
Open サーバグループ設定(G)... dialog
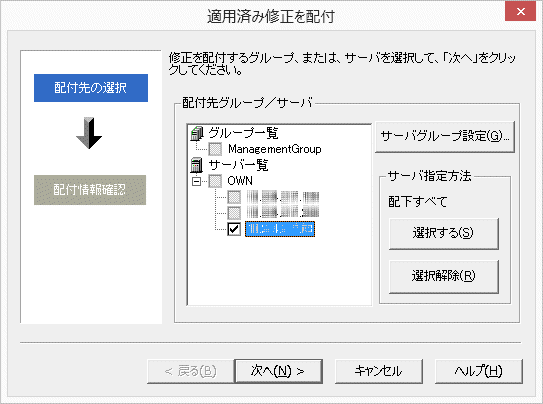point(445,136)
